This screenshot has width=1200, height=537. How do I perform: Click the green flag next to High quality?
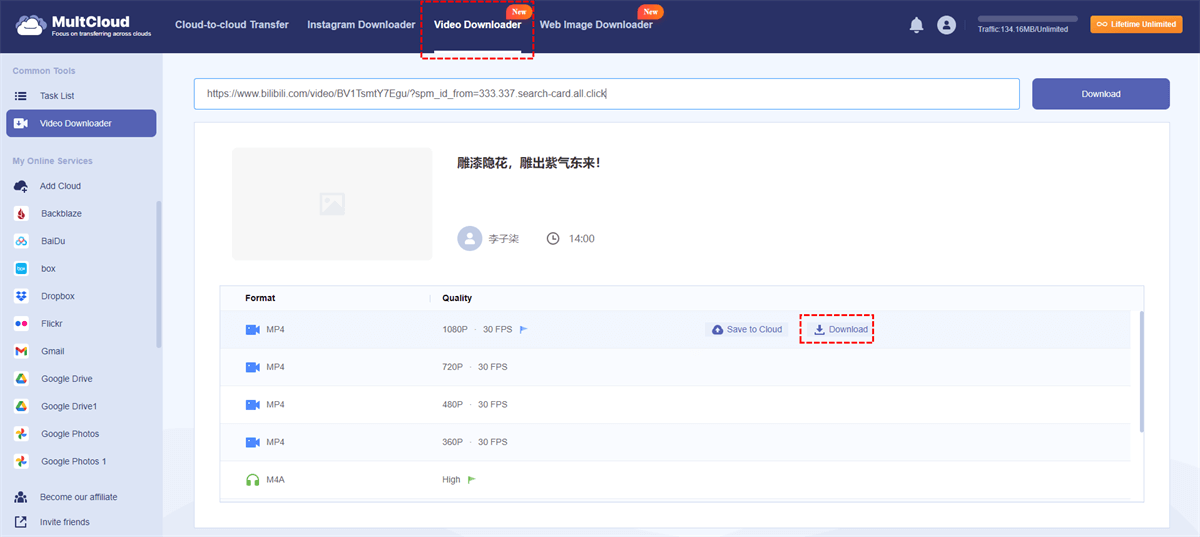pyautogui.click(x=472, y=480)
